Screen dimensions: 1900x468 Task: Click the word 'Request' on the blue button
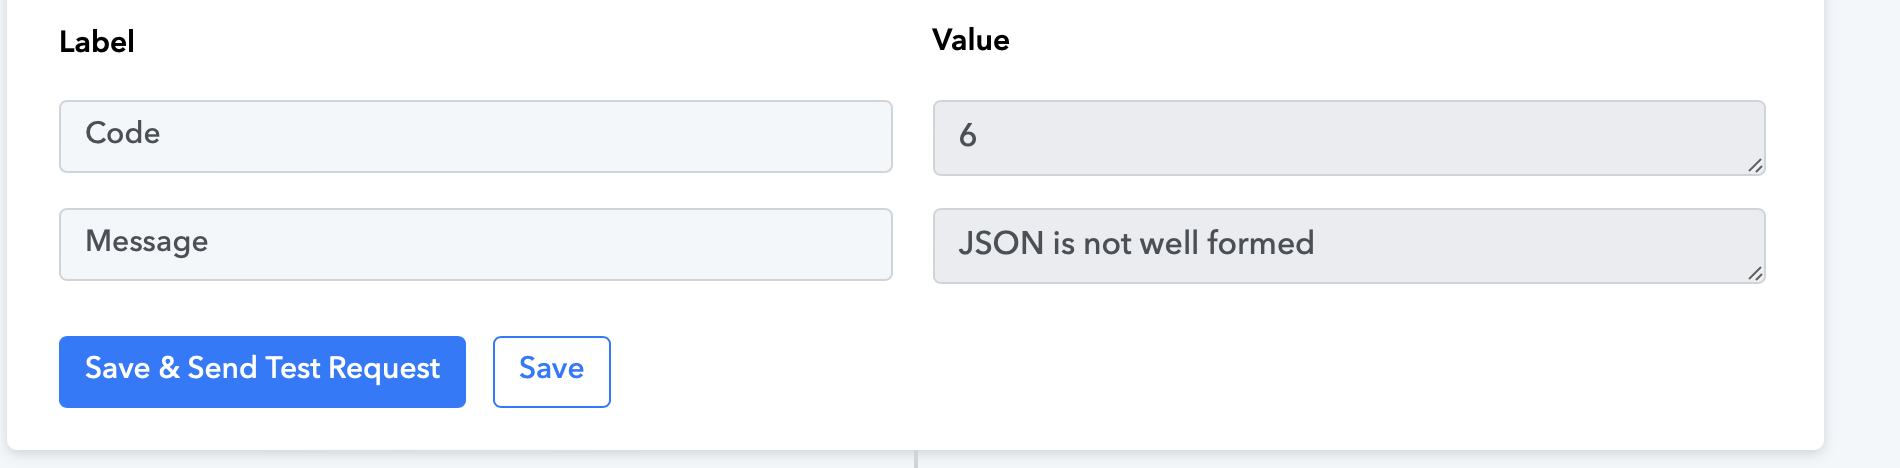[x=384, y=369]
